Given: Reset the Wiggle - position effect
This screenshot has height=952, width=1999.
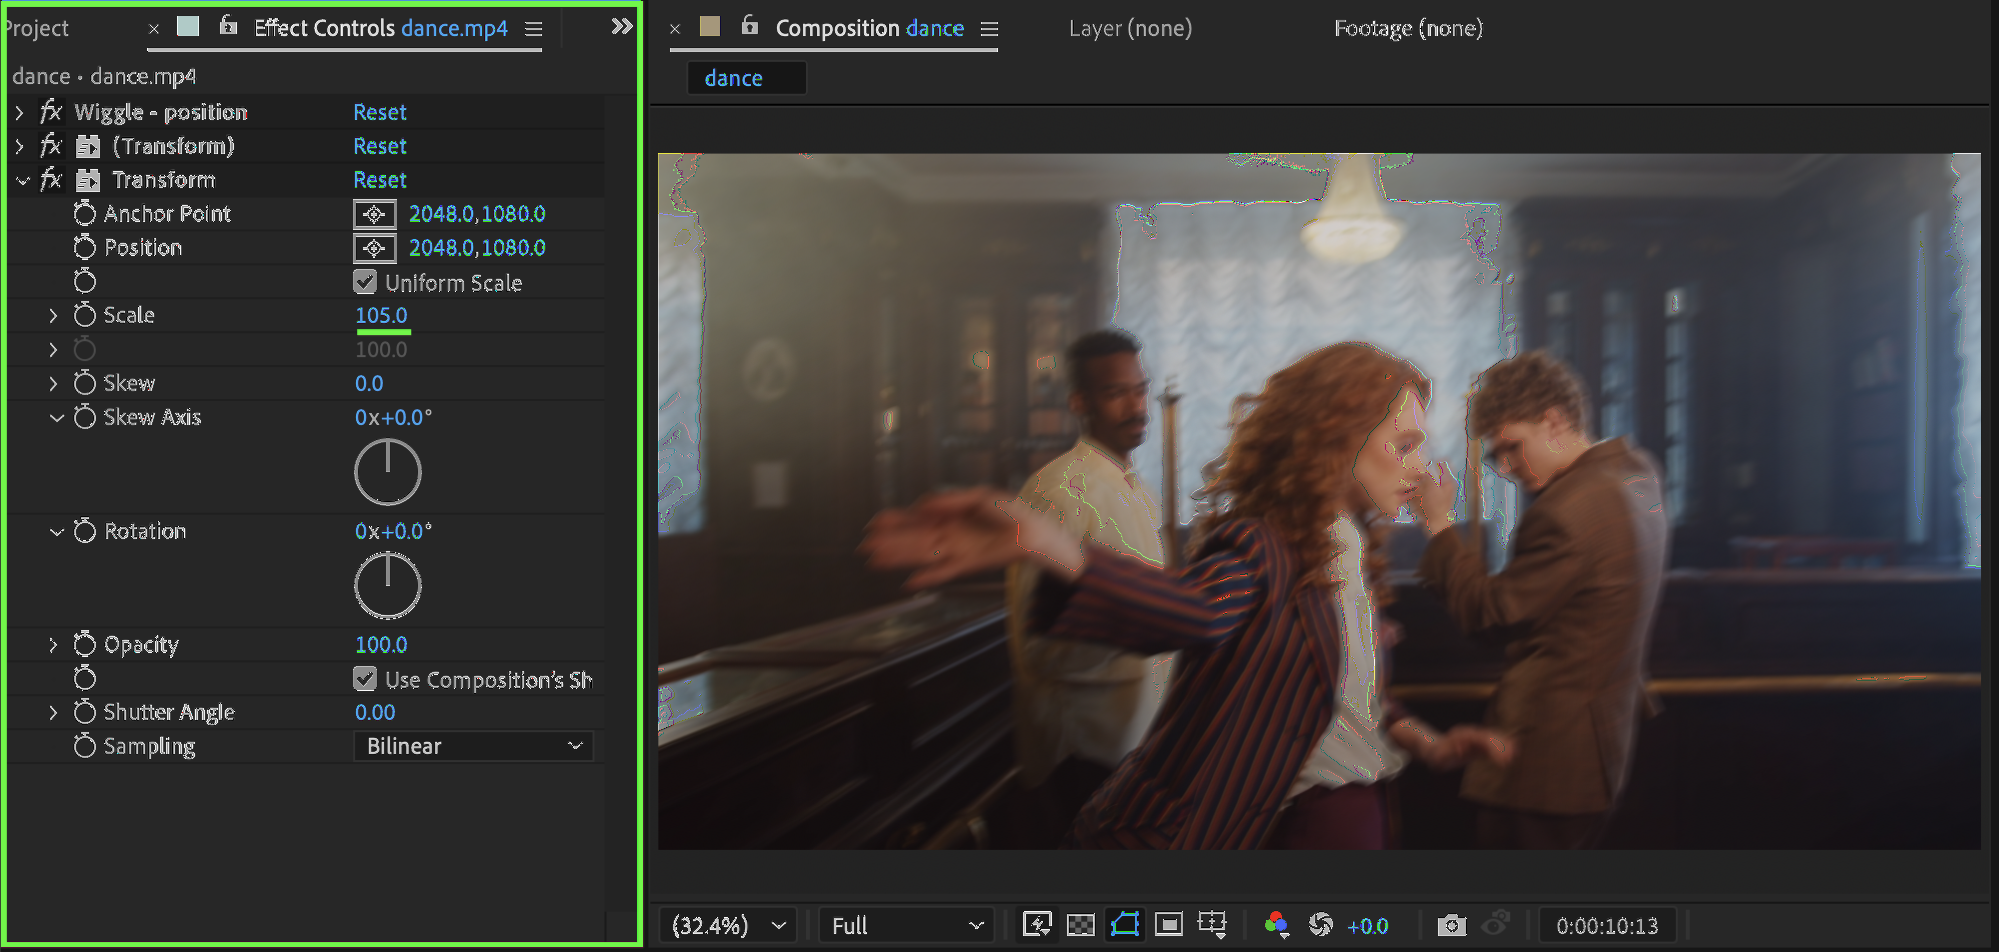Looking at the screenshot, I should point(380,112).
